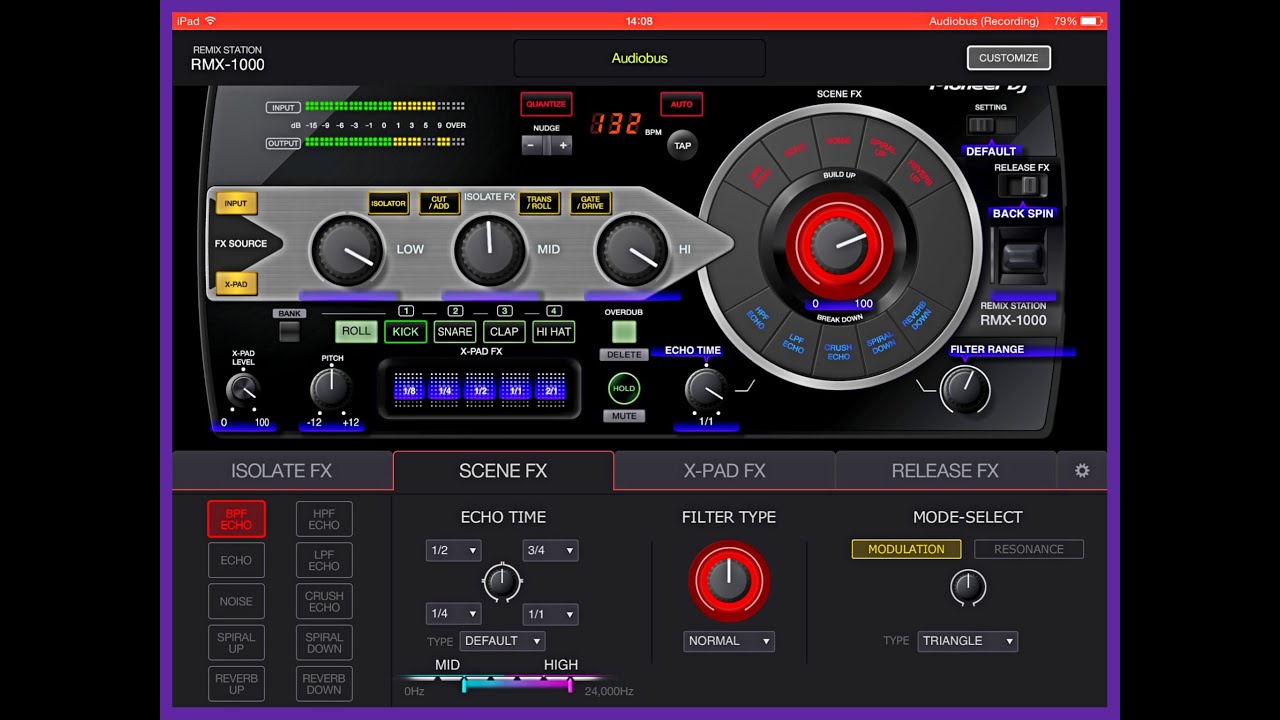Image resolution: width=1280 pixels, height=720 pixels.
Task: Click the HIGH frequency range slider handle
Action: click(570, 685)
